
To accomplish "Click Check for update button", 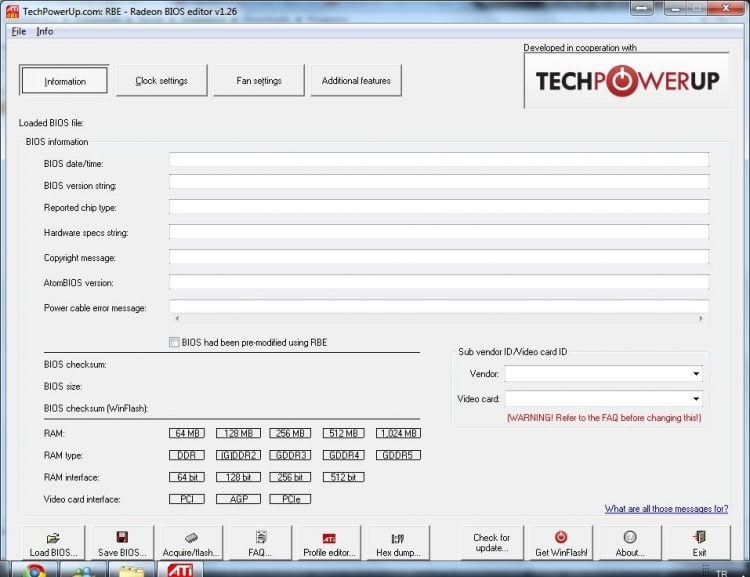I will pyautogui.click(x=492, y=543).
